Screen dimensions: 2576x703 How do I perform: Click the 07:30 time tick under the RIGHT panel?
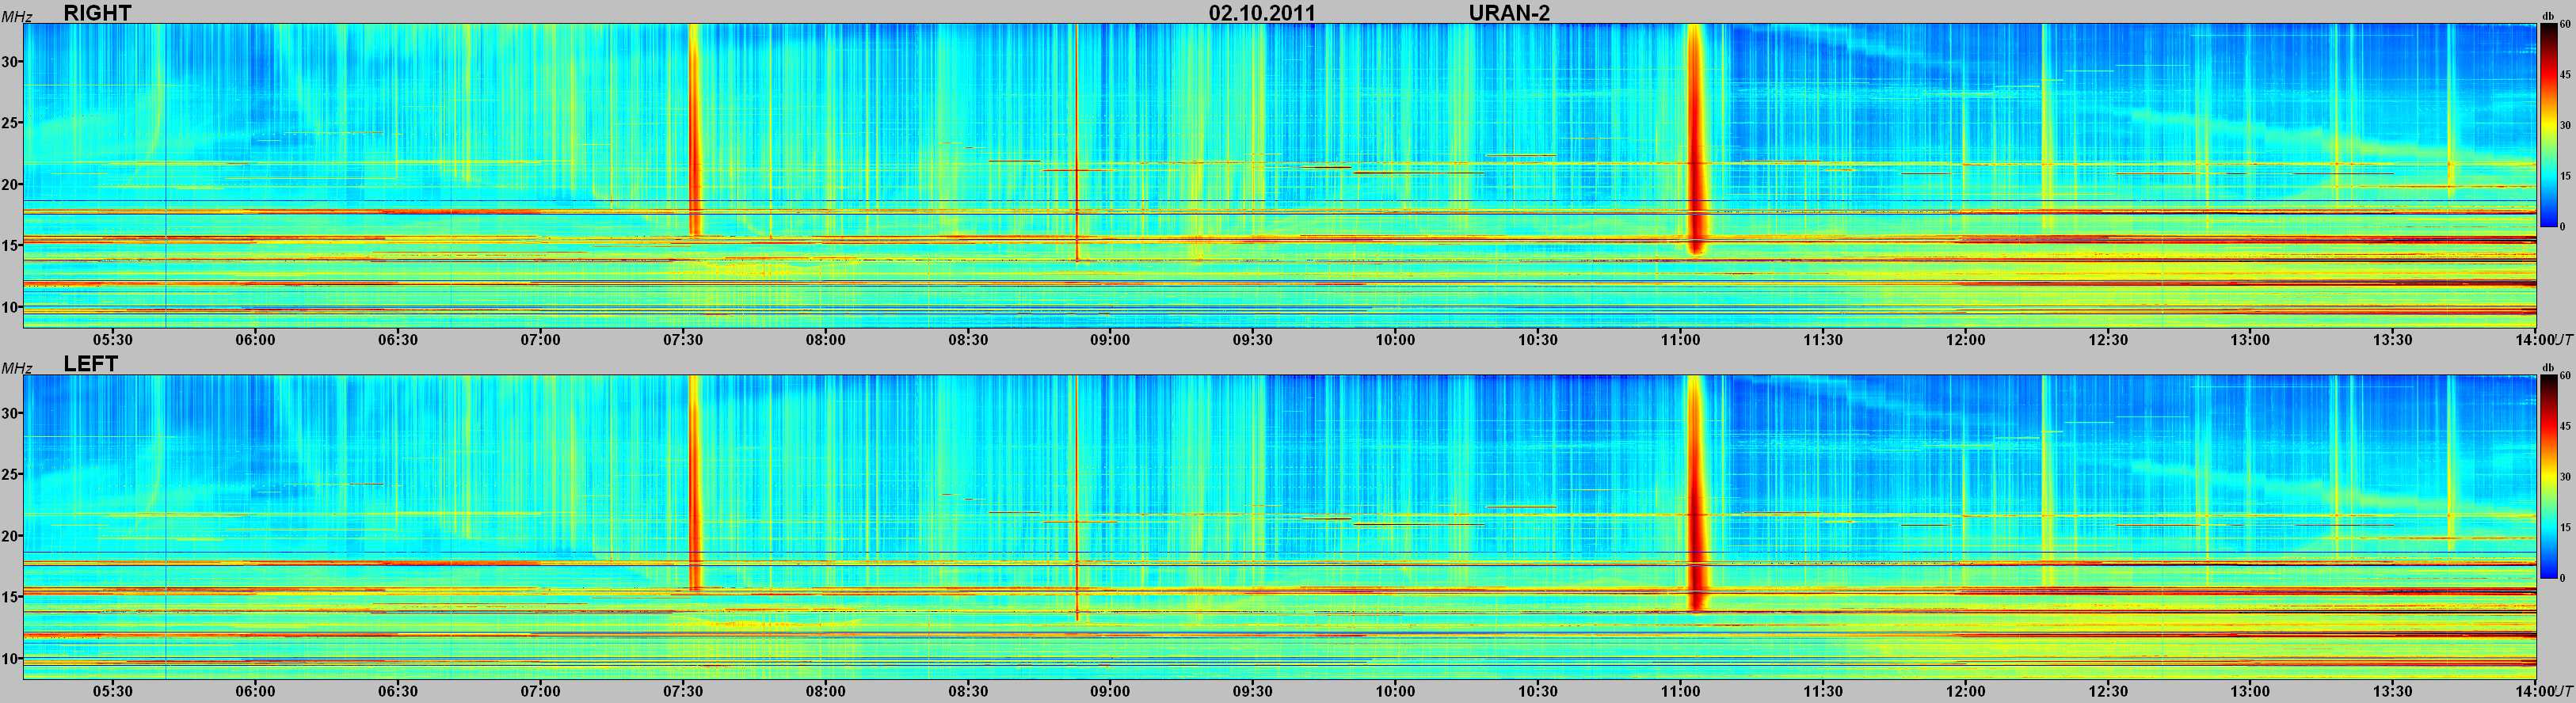point(683,340)
